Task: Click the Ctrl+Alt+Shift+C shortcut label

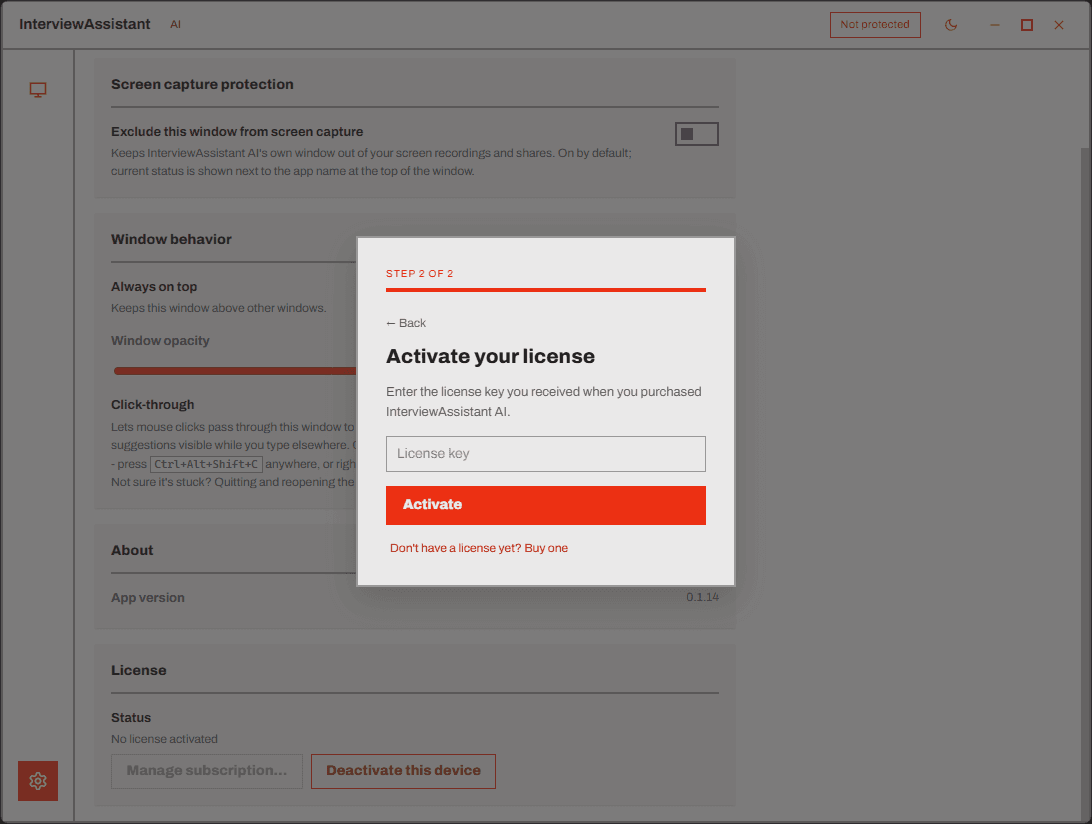Action: click(206, 464)
